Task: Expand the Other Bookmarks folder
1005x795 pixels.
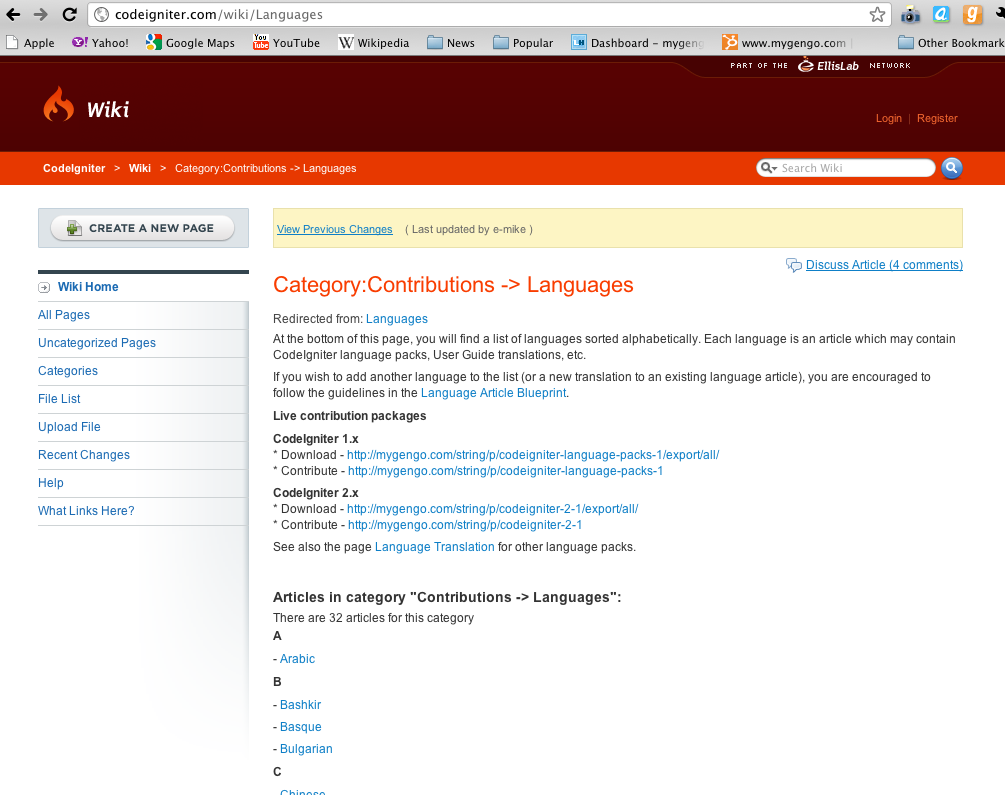Action: (x=951, y=43)
